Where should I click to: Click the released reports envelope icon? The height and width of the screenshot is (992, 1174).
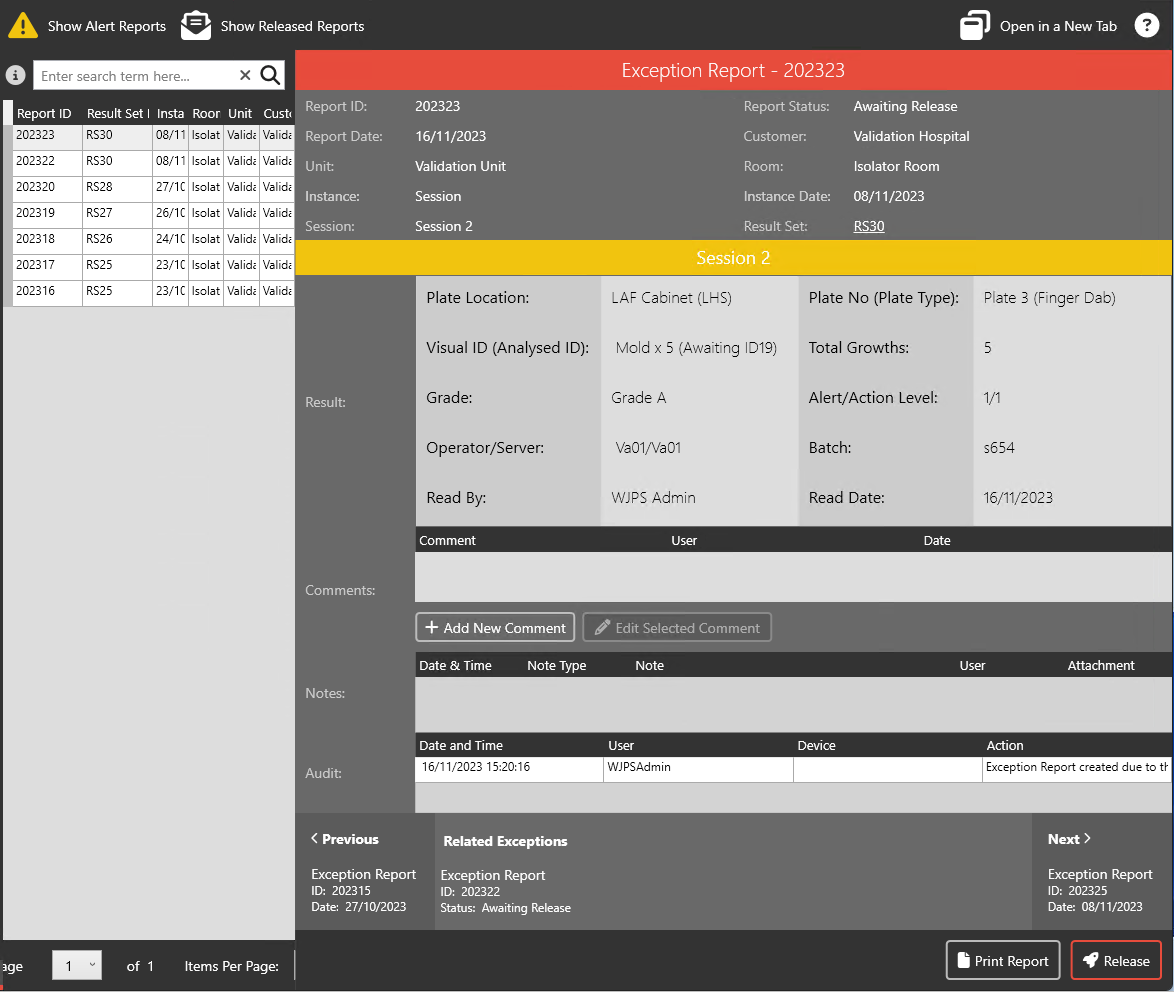click(196, 26)
